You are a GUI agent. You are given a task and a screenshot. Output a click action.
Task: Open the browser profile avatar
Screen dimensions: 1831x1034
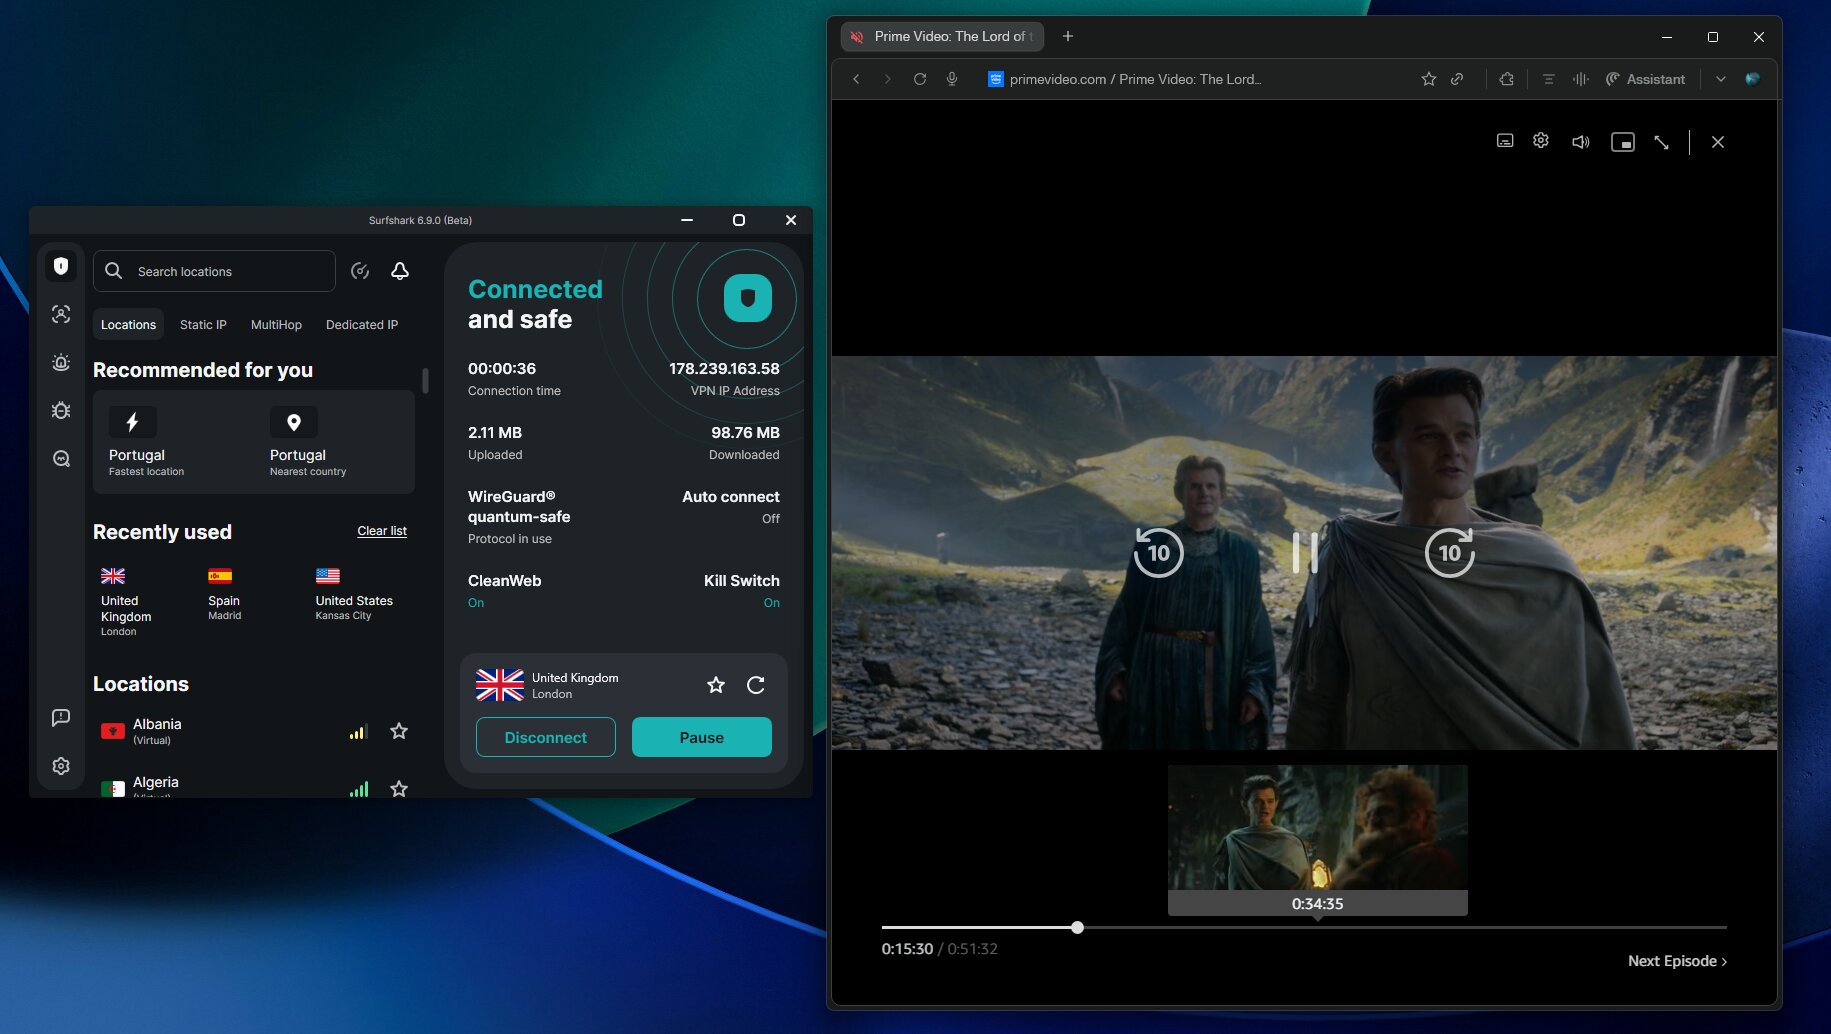[1753, 79]
